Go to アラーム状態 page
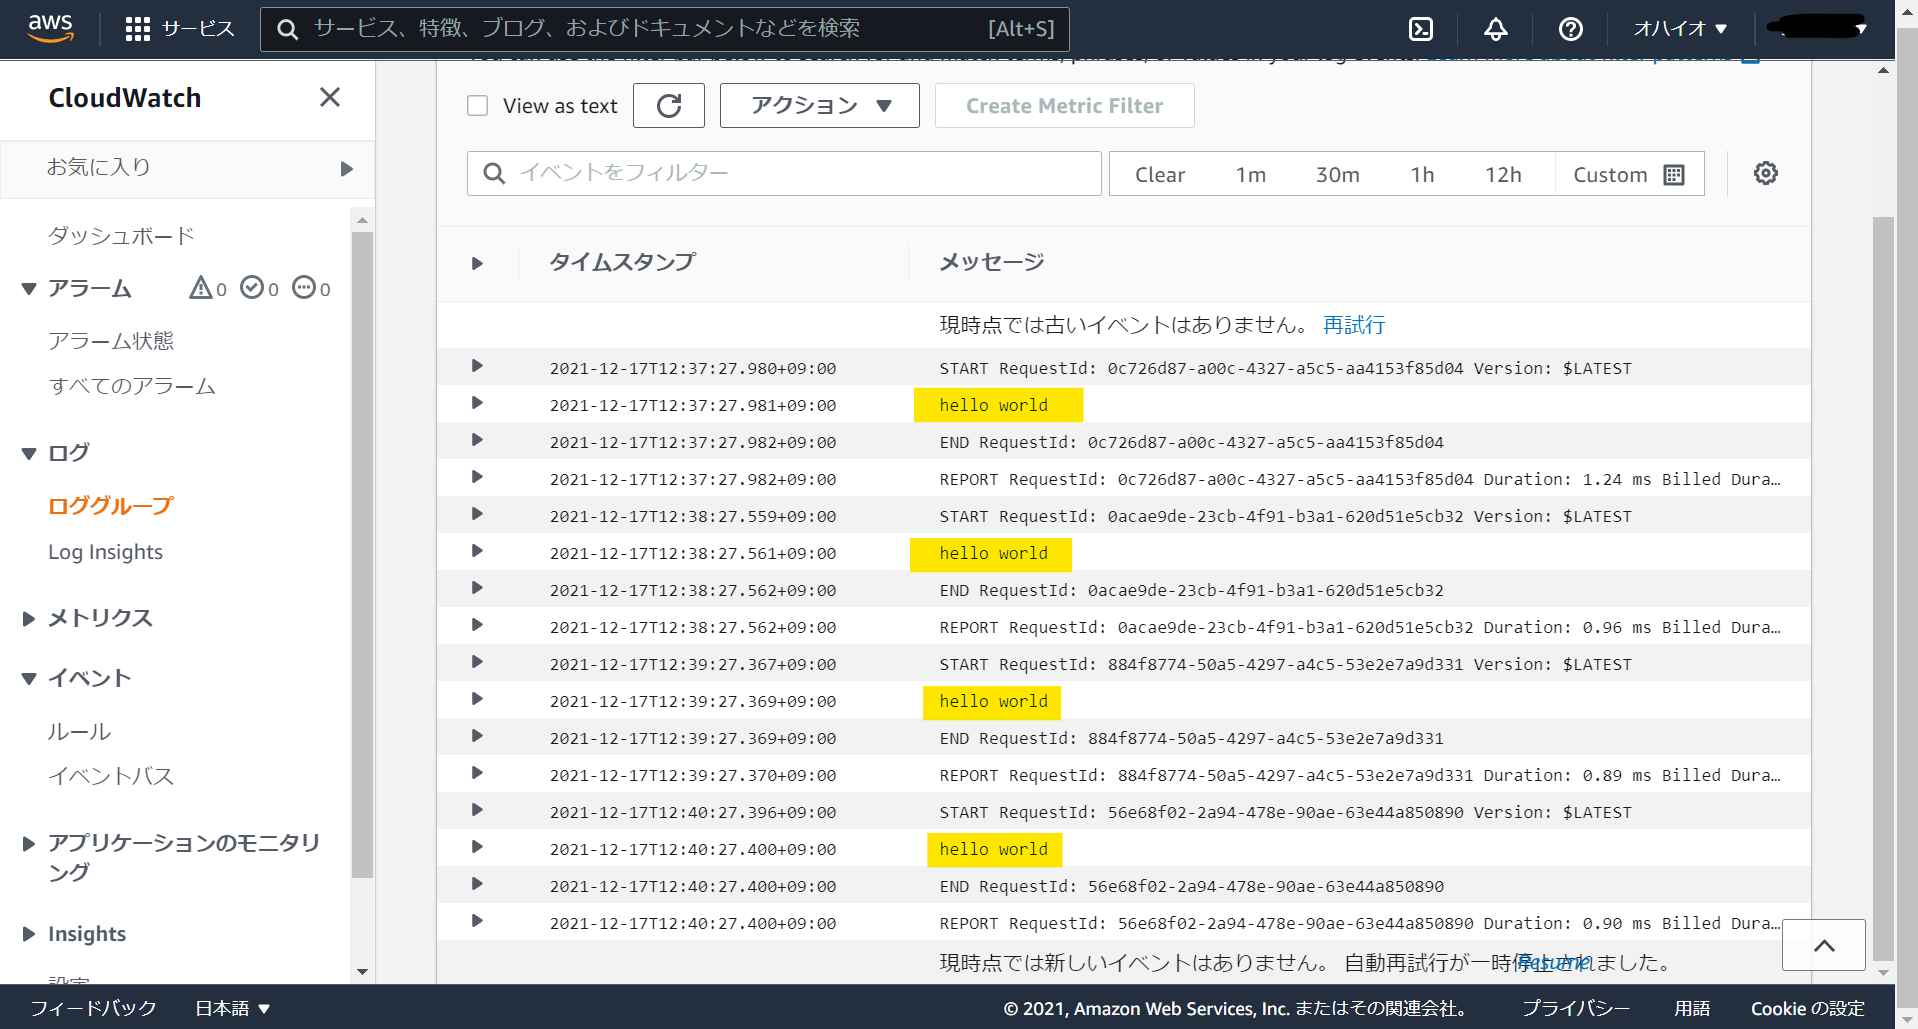The height and width of the screenshot is (1029, 1918). (111, 341)
